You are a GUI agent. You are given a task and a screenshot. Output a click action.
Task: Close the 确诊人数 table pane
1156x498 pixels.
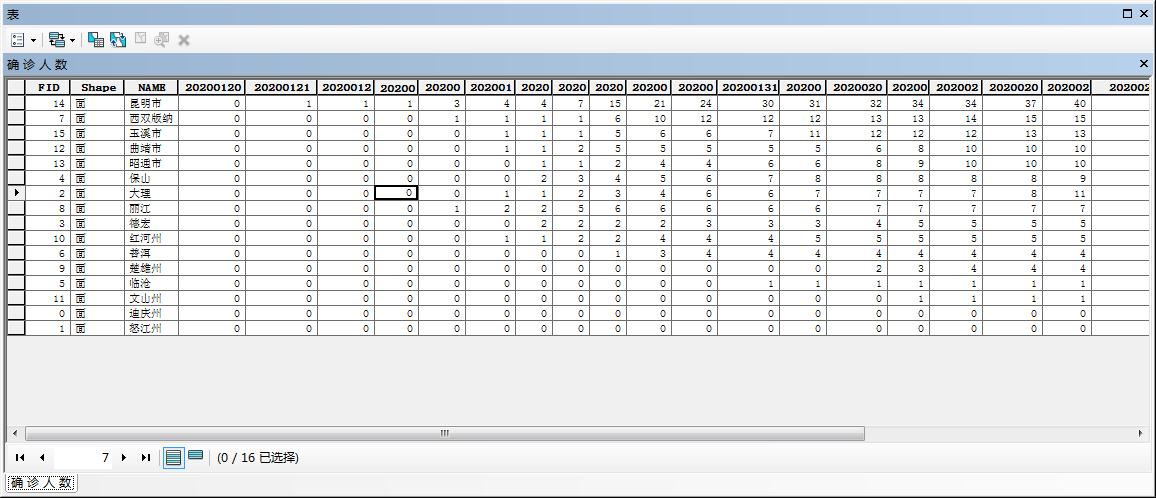pyautogui.click(x=1144, y=64)
